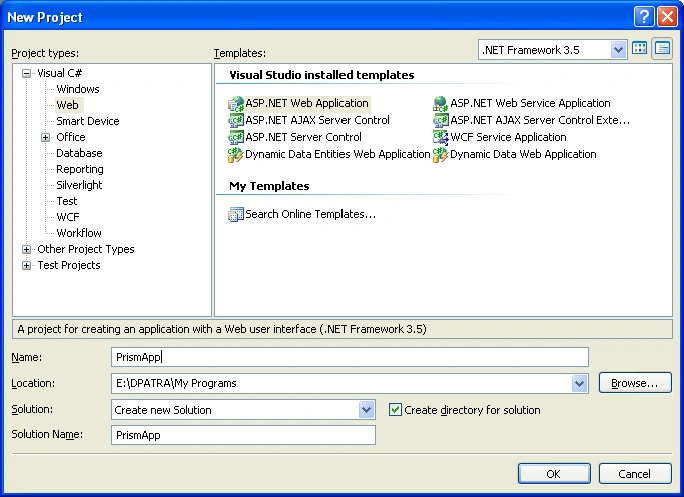Expand the Office tree node

tap(45, 137)
